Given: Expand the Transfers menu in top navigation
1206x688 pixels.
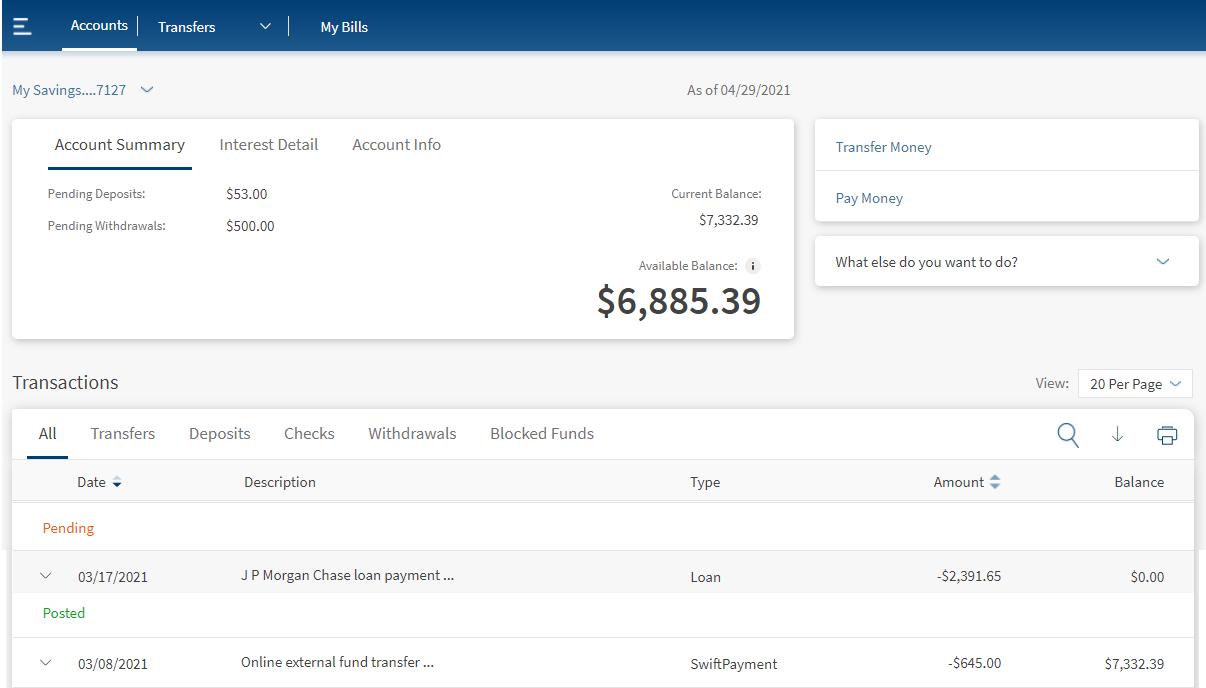Looking at the screenshot, I should tap(265, 27).
